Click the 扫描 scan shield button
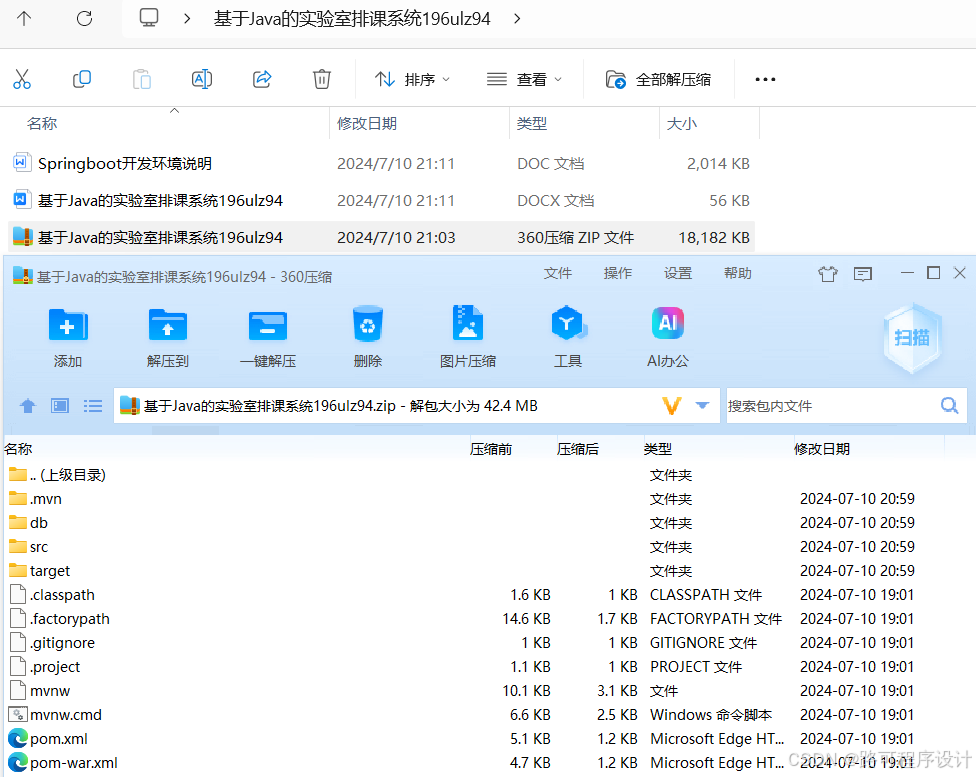The image size is (976, 777). 912,338
